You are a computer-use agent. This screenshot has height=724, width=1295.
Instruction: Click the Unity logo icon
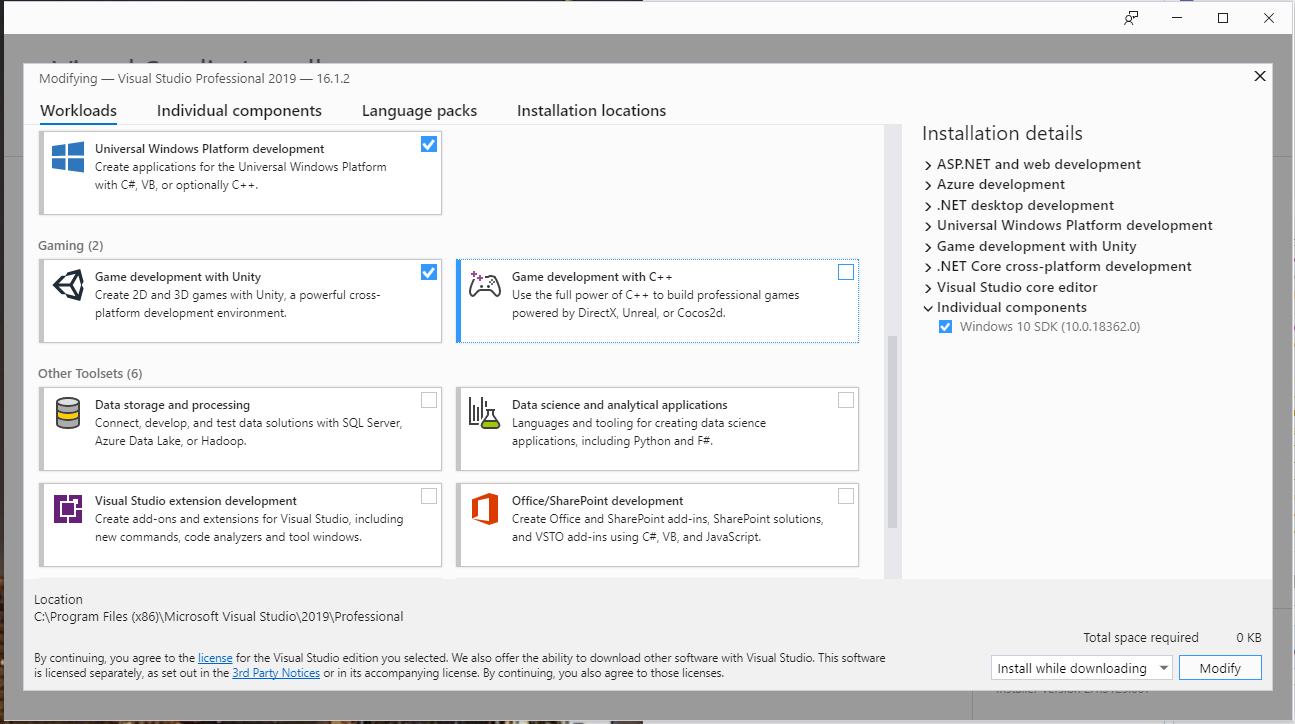coord(68,286)
